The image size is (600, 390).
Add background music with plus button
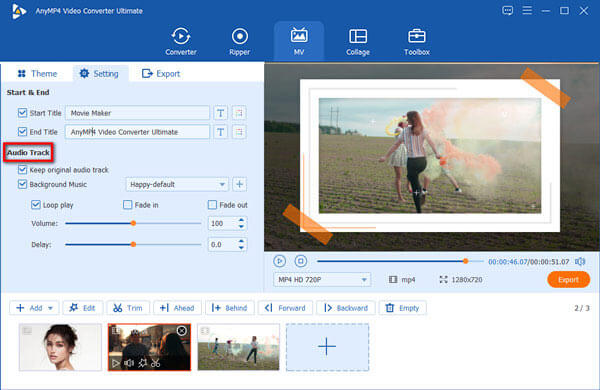pos(240,184)
